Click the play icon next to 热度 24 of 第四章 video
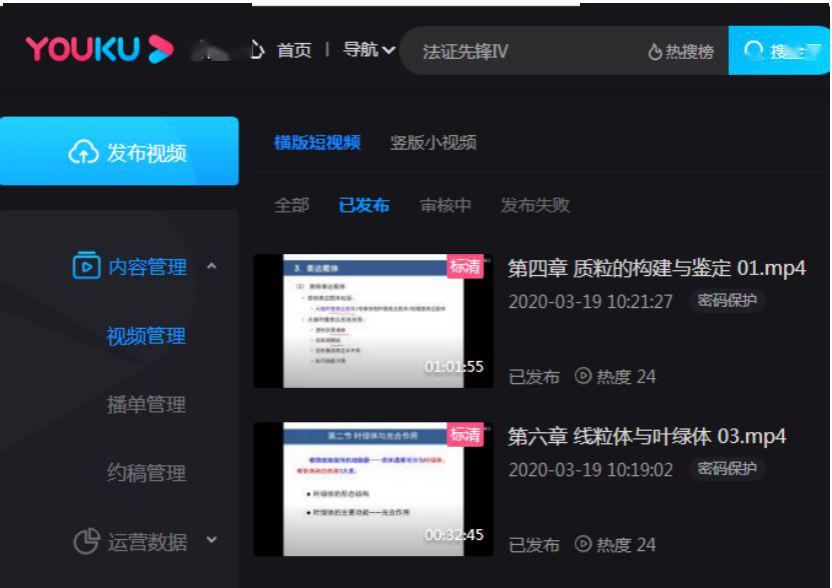 tap(583, 376)
